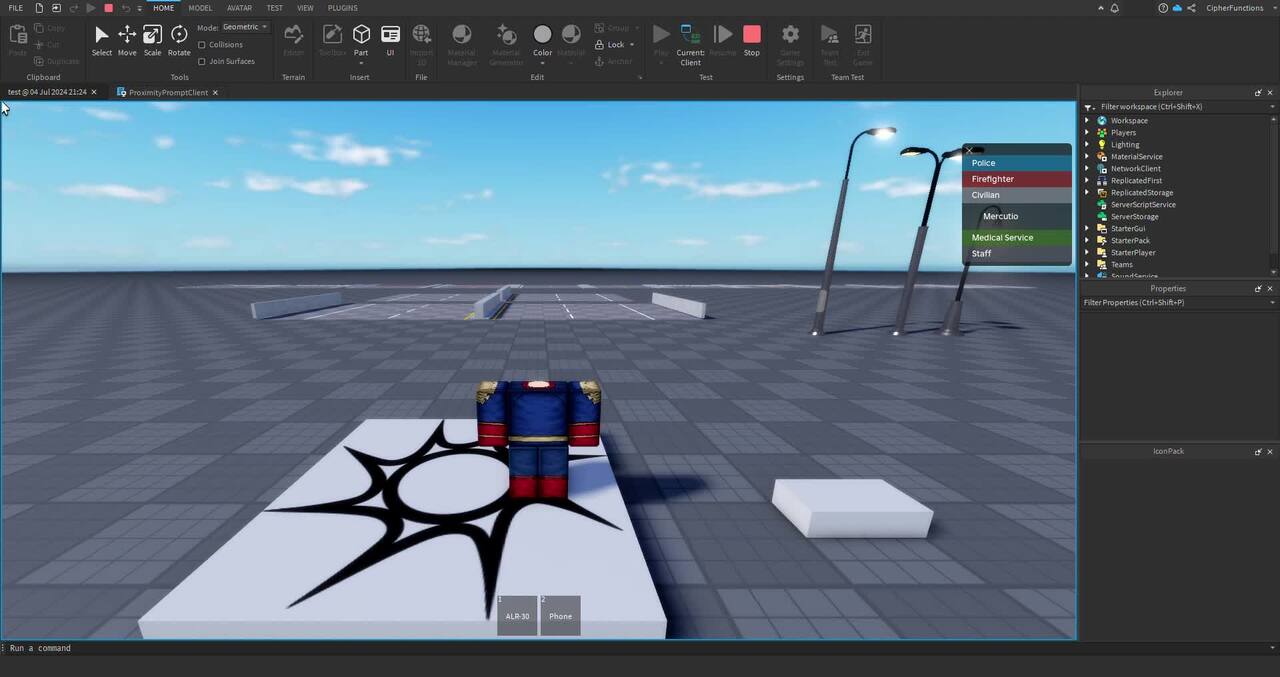
Task: Open Game Settings
Action: pos(790,45)
